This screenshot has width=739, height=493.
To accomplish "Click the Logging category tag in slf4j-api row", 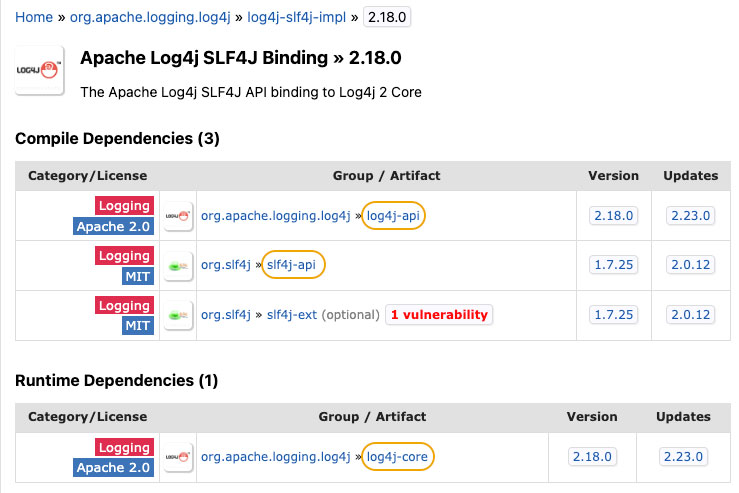I will tap(124, 255).
